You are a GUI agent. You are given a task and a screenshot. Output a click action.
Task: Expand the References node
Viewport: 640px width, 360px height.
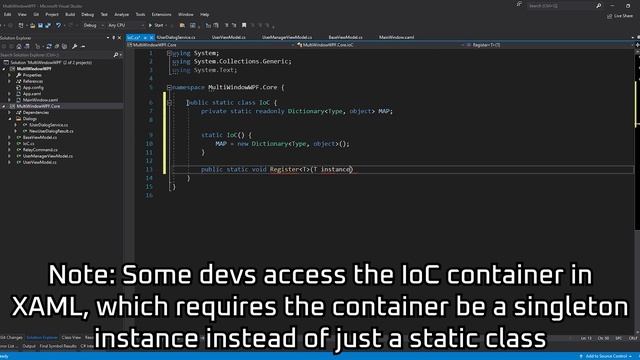pyautogui.click(x=10, y=81)
